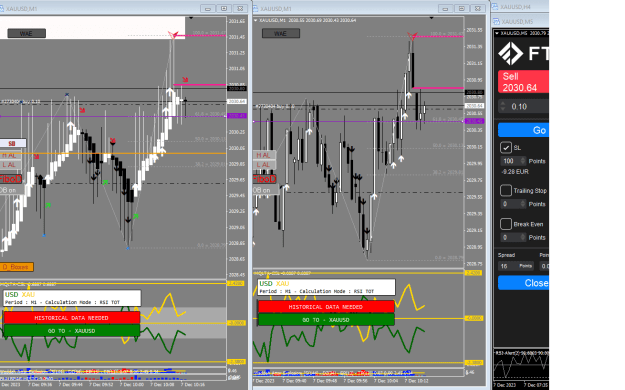The height and width of the screenshot is (390, 625).
Task: Toggle L AL alert in middle chart
Action: pos(264,165)
